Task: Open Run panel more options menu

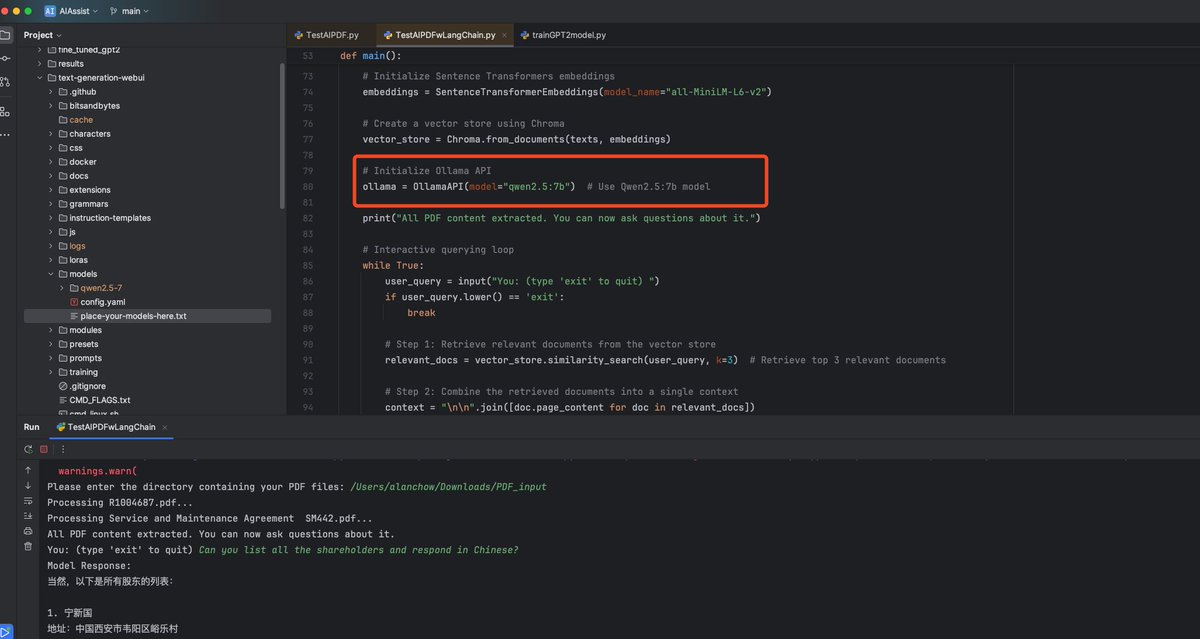Action: [63, 449]
